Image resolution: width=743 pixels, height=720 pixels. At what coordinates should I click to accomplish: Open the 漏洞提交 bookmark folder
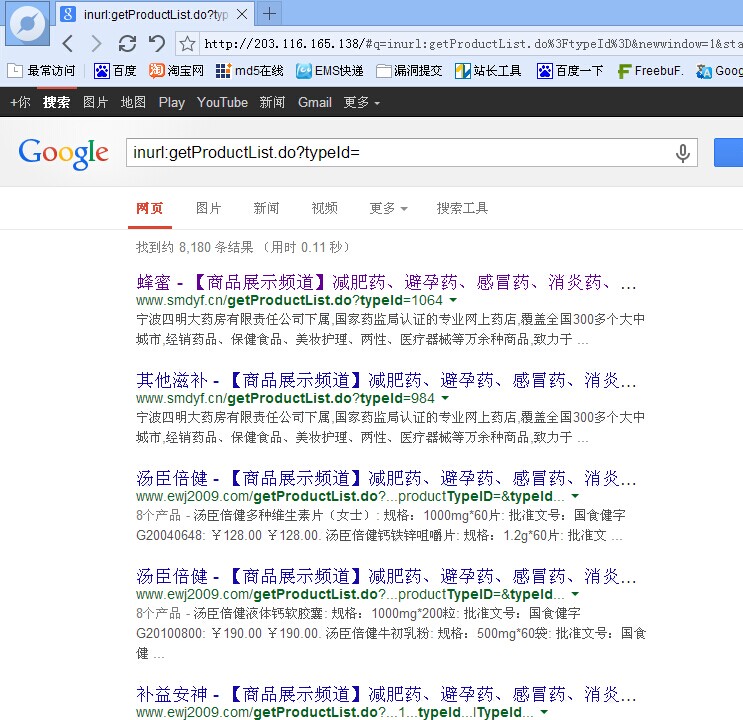(x=409, y=71)
